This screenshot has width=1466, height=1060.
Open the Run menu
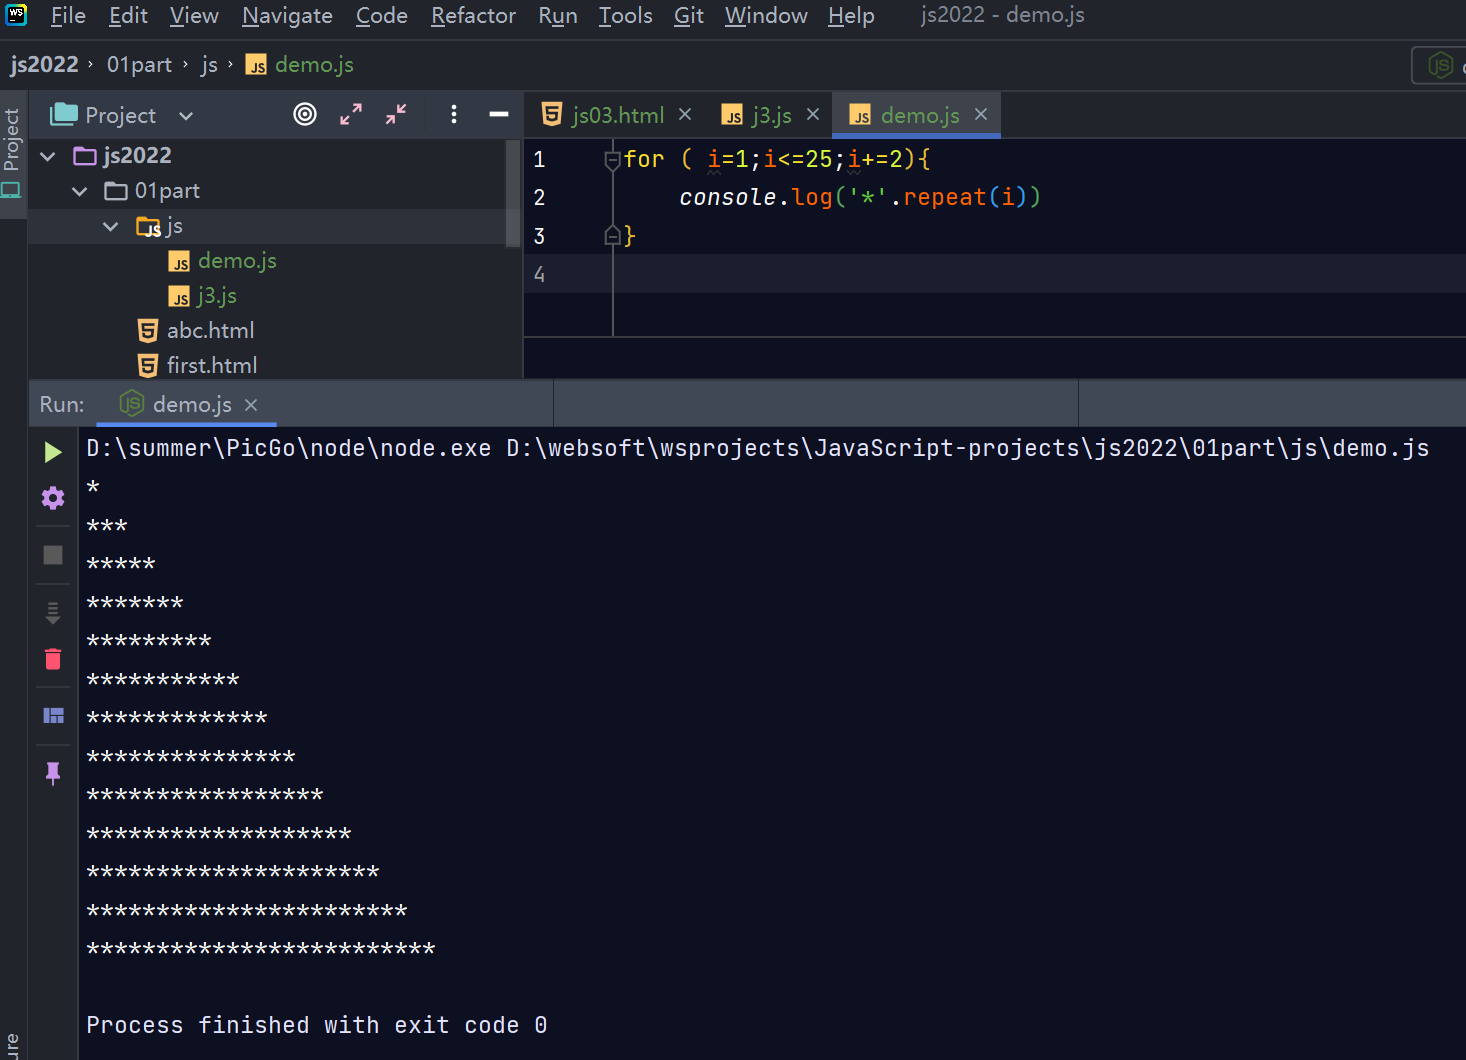[557, 15]
